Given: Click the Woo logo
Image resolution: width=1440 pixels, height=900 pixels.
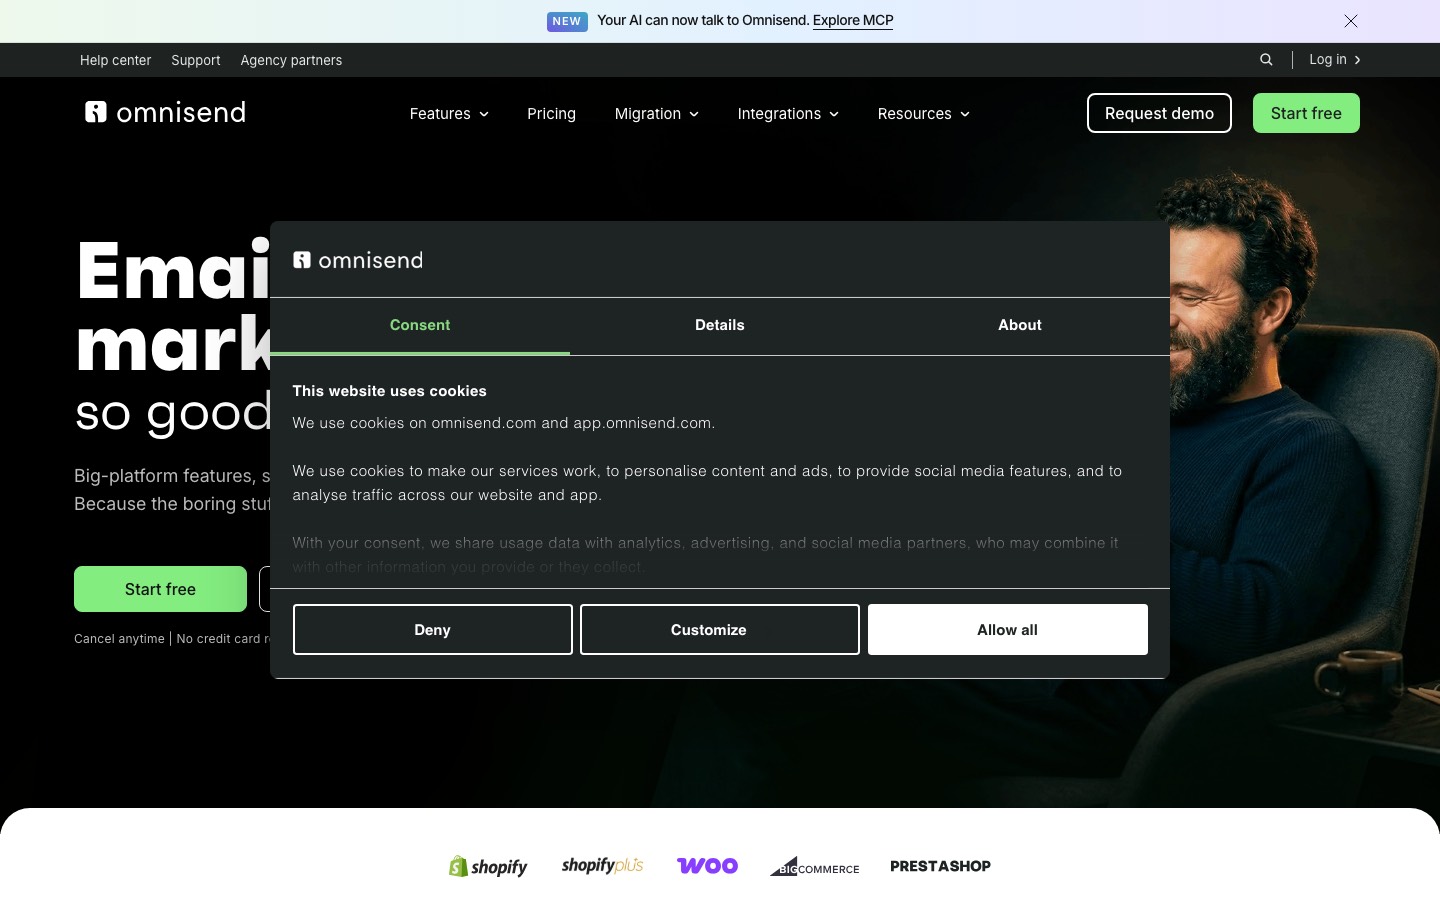Looking at the screenshot, I should coord(707,866).
